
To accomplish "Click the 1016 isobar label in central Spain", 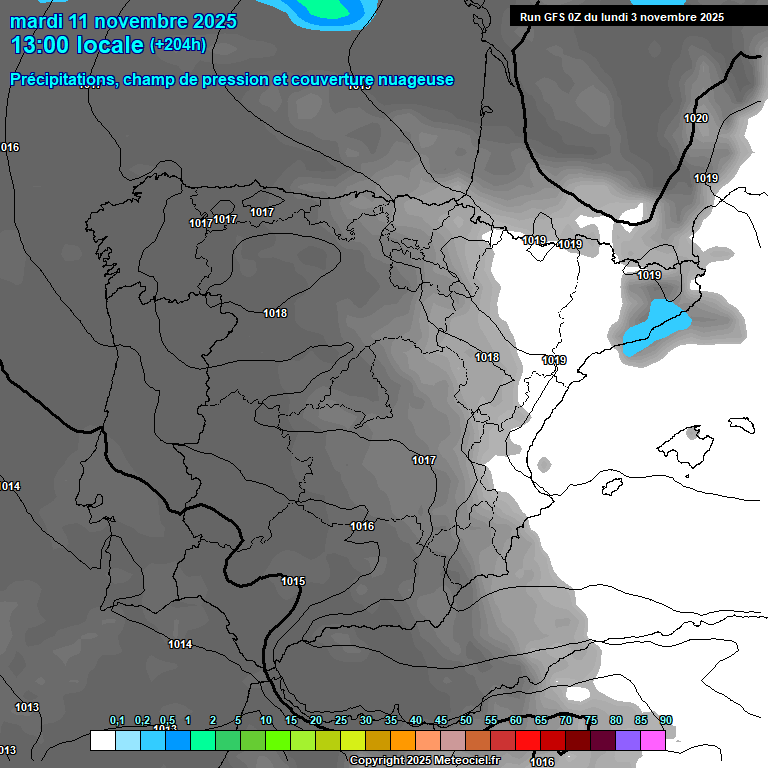I will (x=362, y=526).
